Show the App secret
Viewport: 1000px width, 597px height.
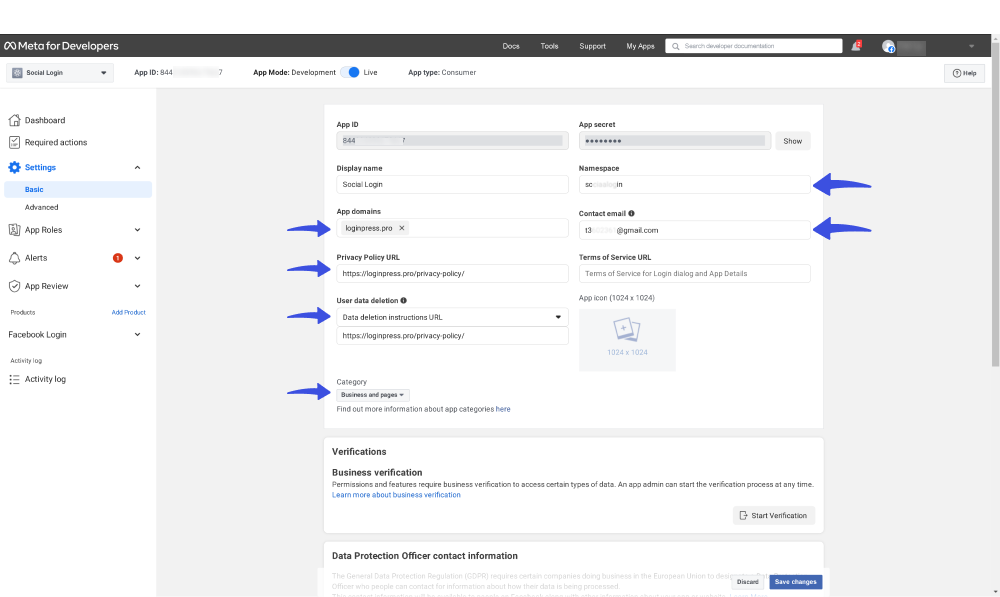point(793,141)
